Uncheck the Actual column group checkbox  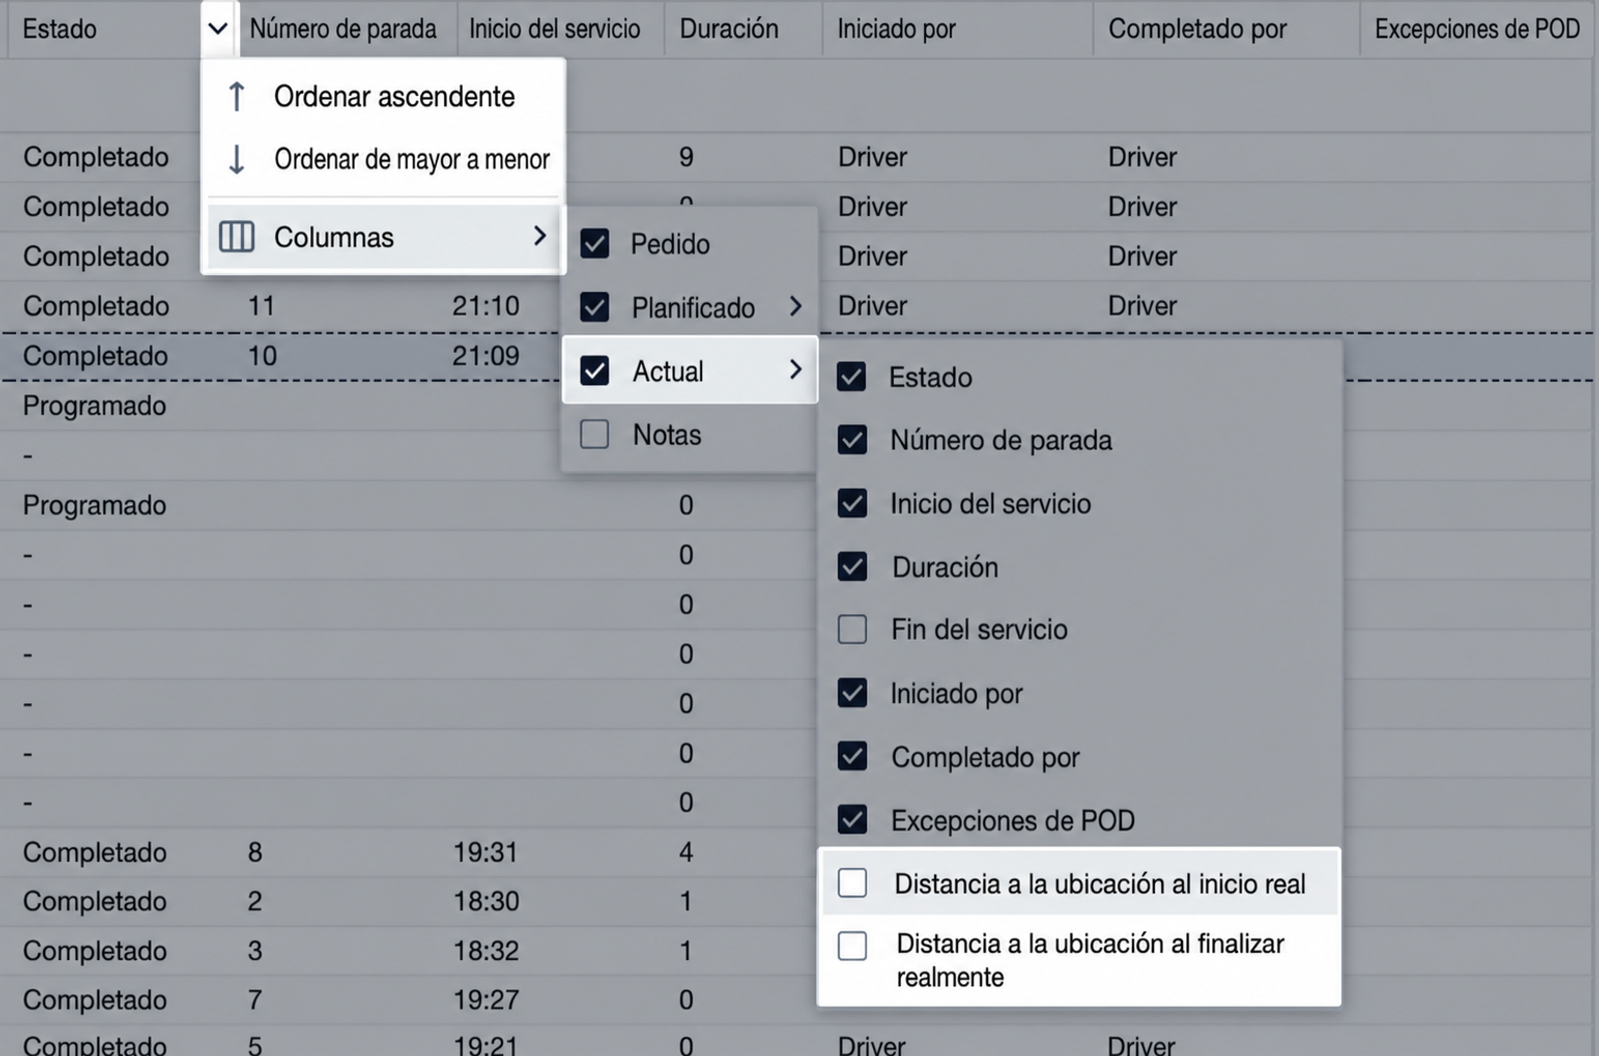pos(595,371)
